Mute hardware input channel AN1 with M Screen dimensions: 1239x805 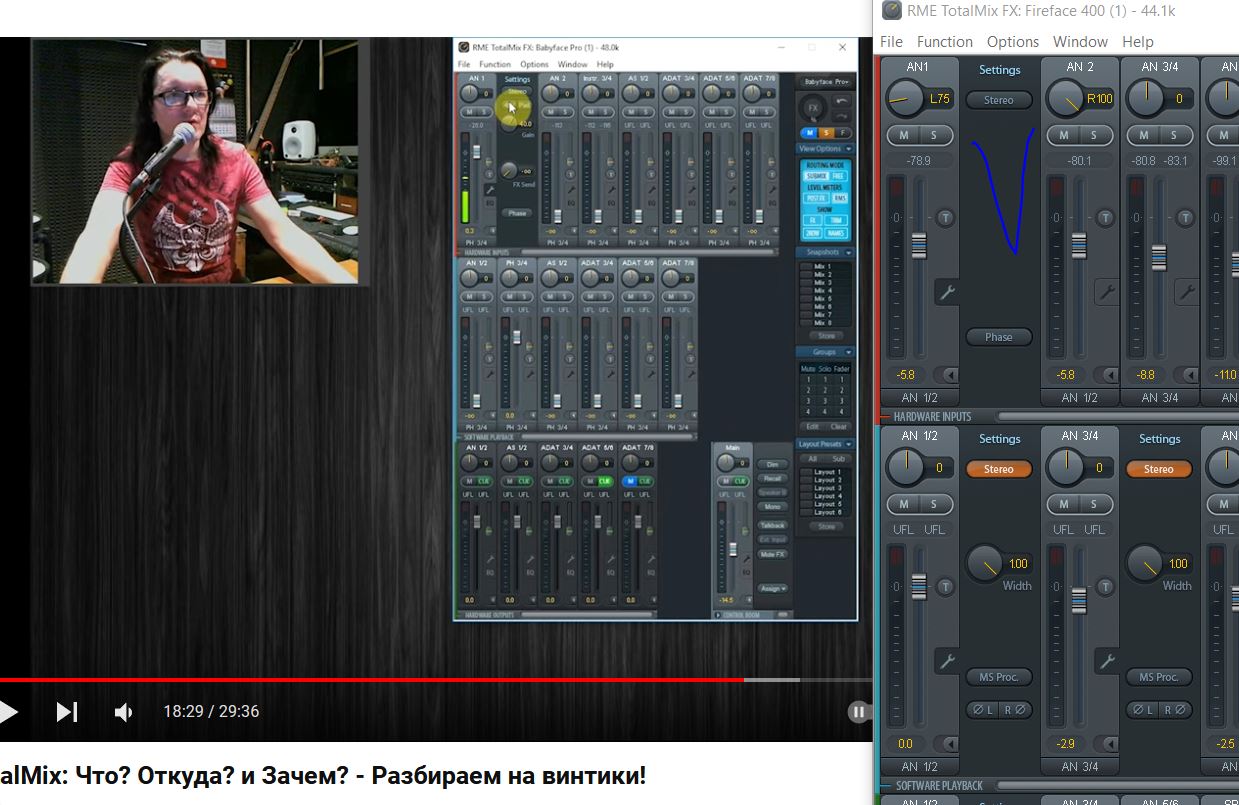(904, 135)
